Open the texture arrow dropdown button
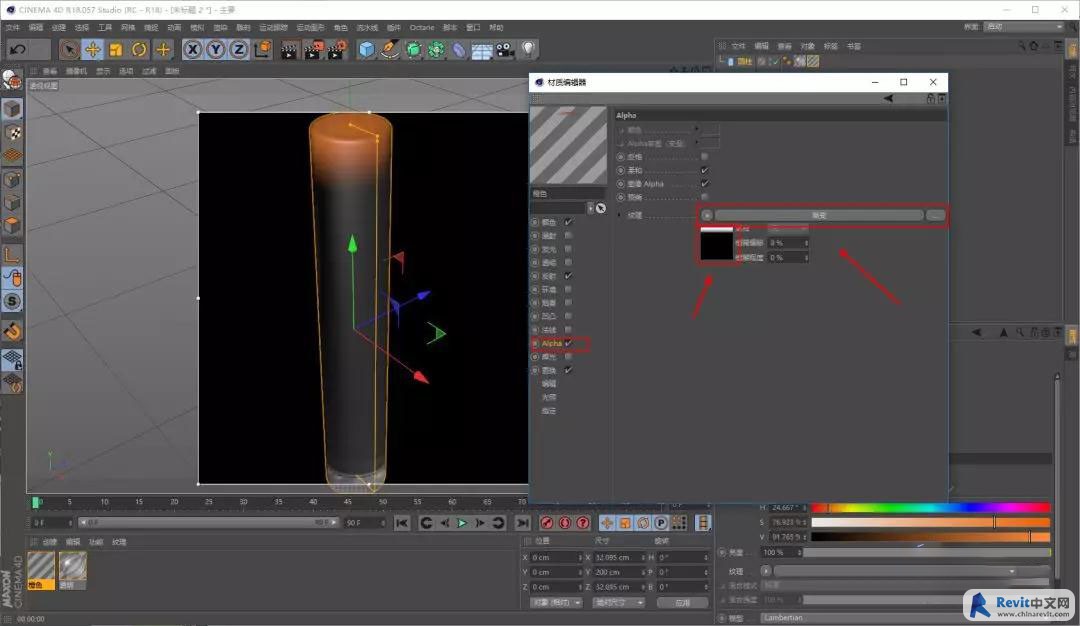 pos(707,216)
